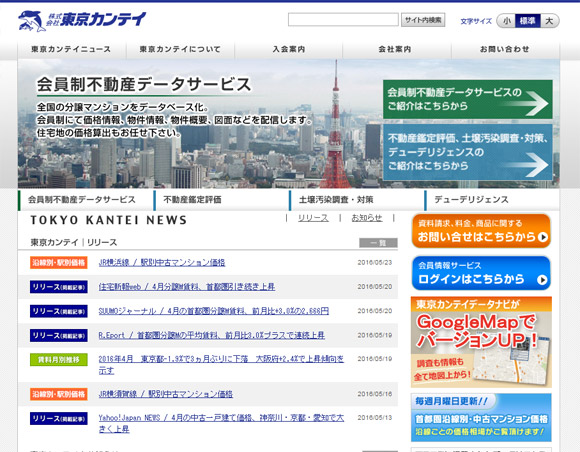Viewport: 580px width, 452px height.
Task: Click blue 不動産鑑定評価 デューデリジェンス introduction banner
Action: point(468,152)
